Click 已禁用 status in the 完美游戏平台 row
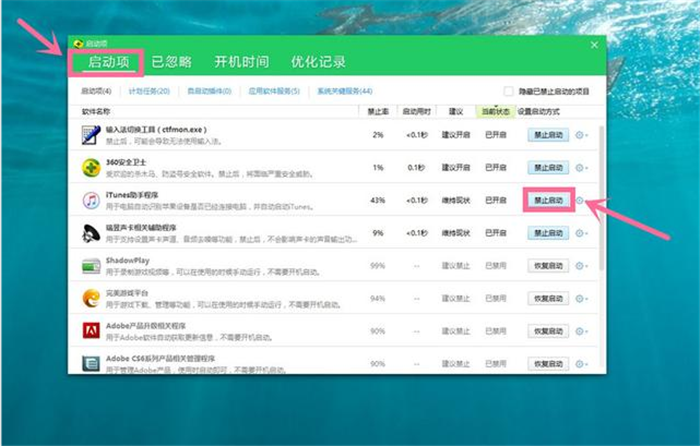700x446 pixels. tap(496, 299)
